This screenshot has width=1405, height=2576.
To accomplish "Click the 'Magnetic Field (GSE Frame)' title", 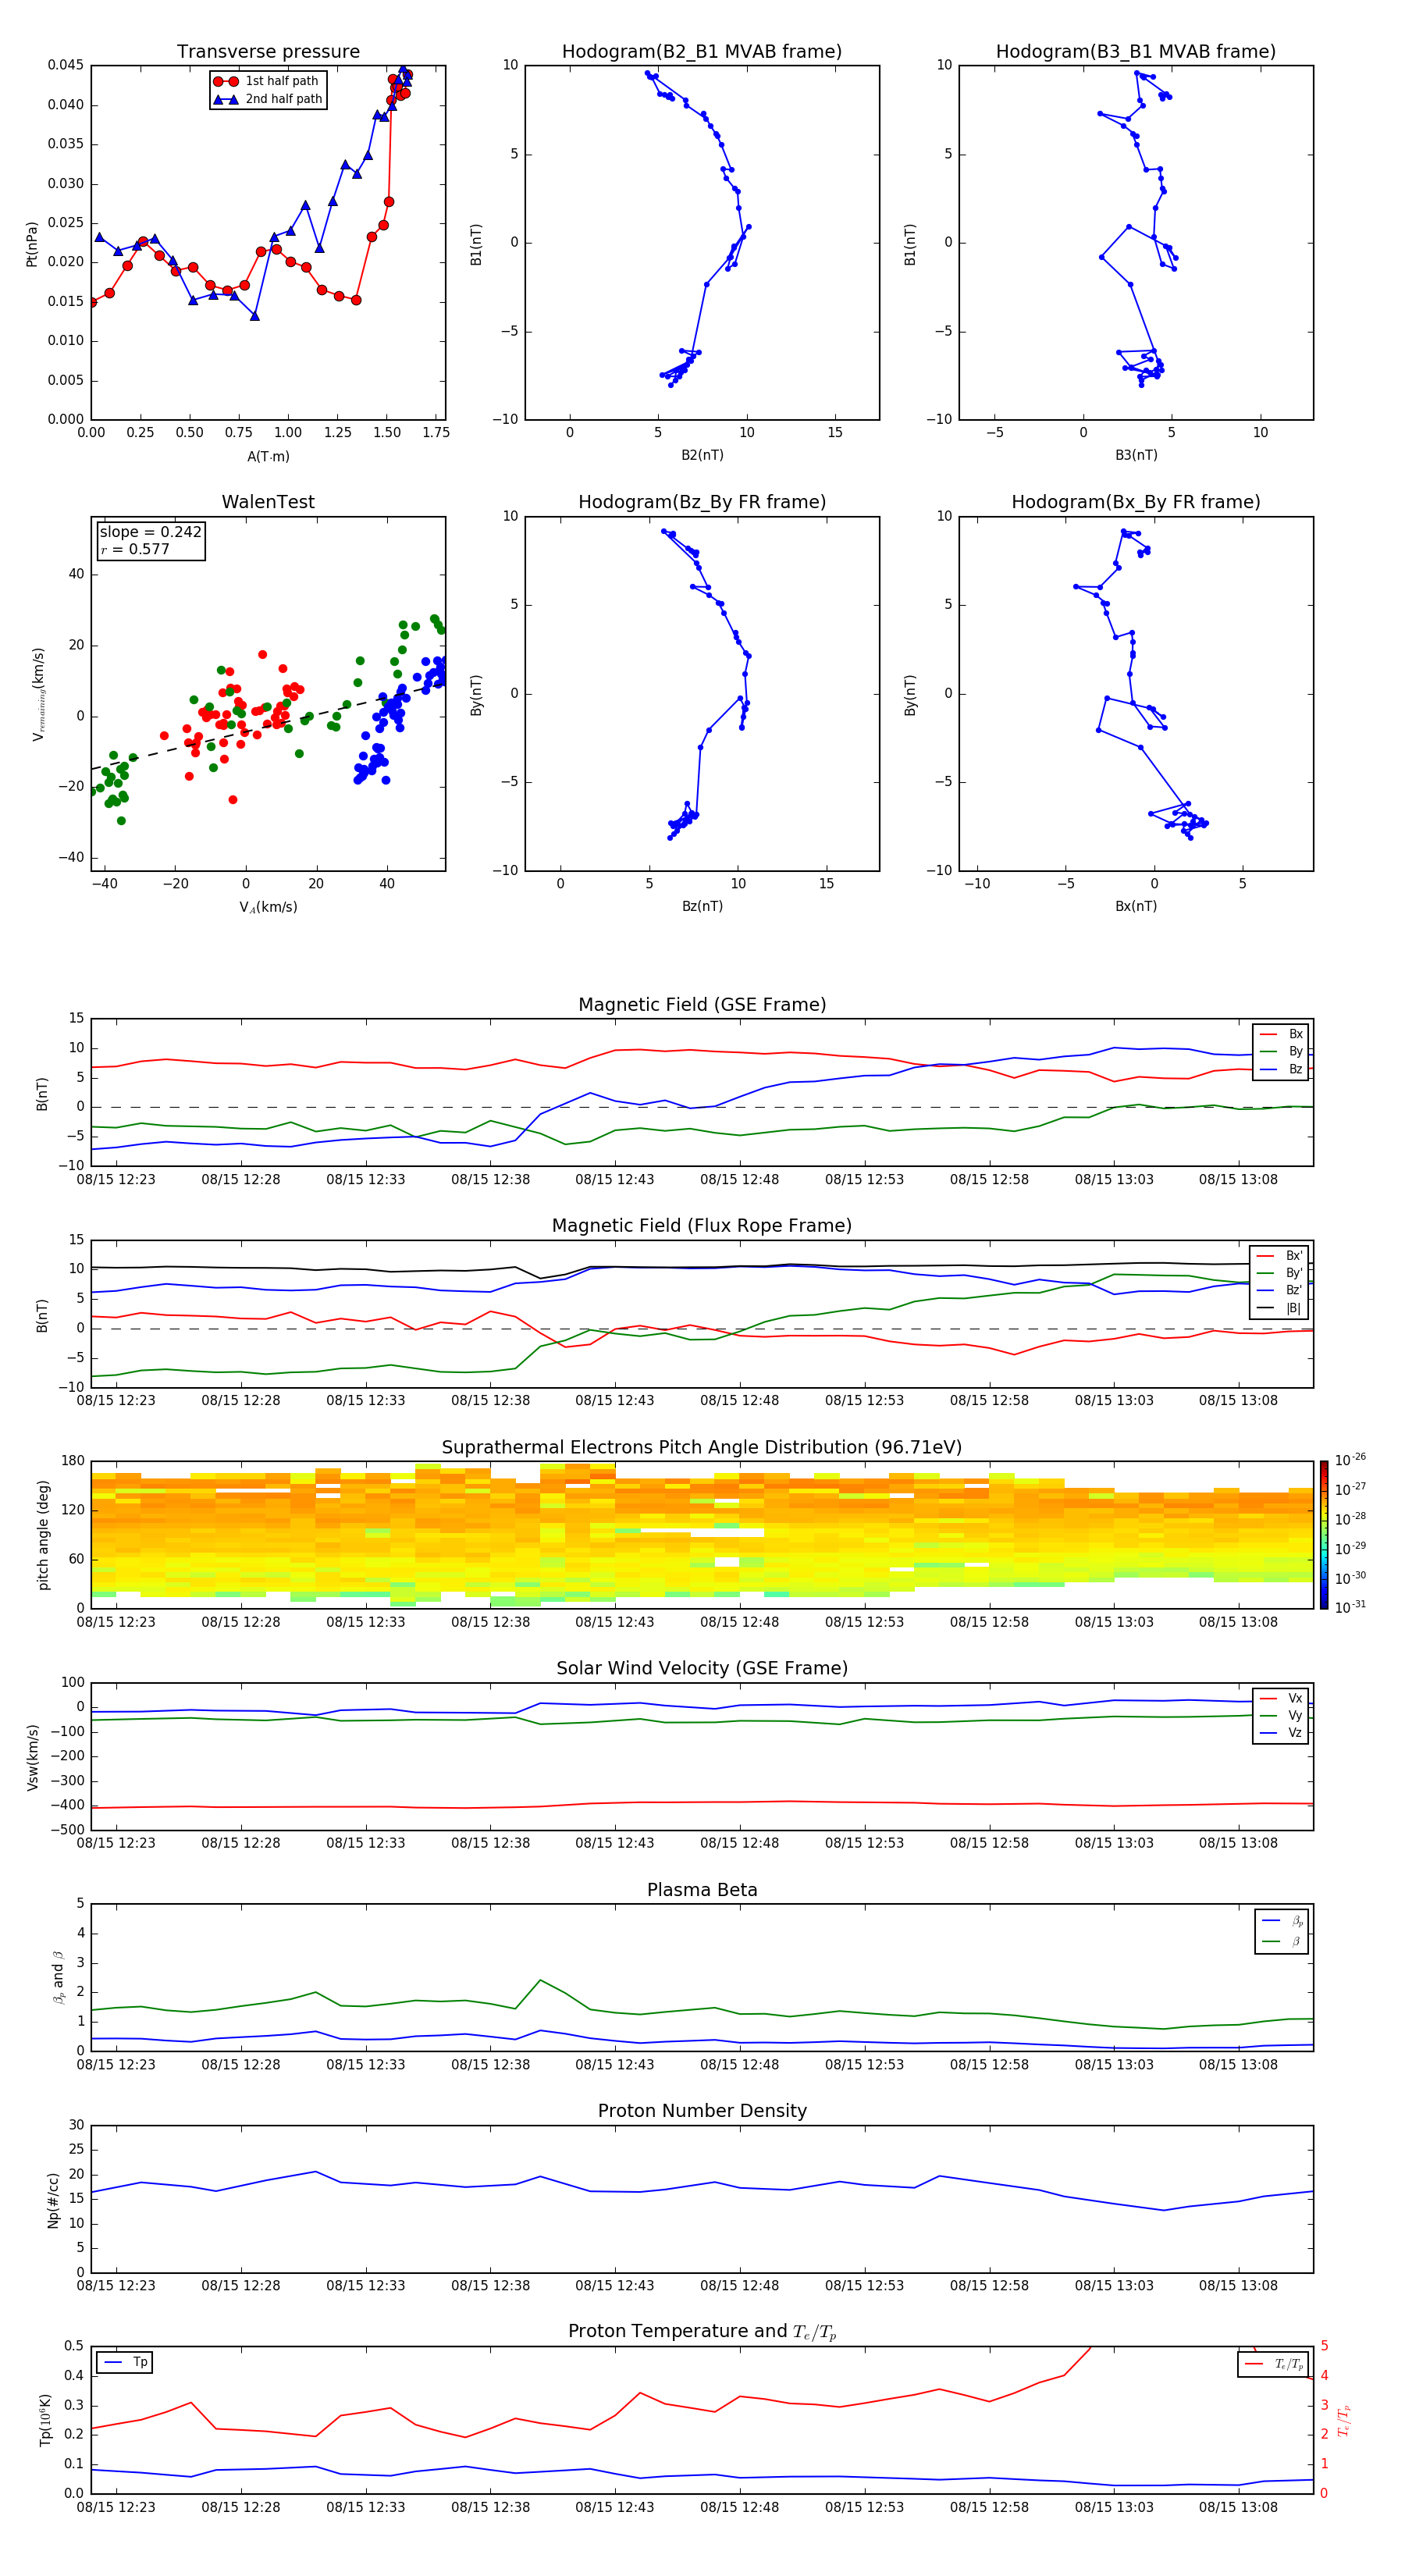I will coord(702,1005).
